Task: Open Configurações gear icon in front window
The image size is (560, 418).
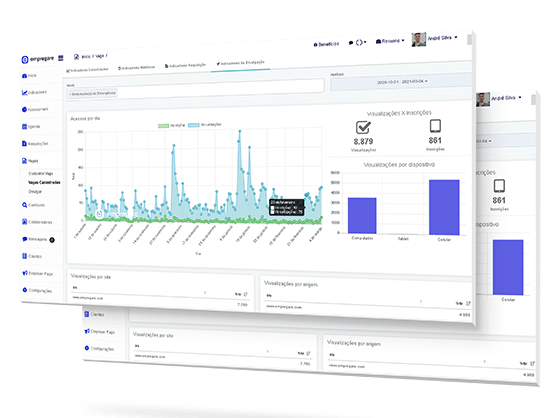Action: 24,290
